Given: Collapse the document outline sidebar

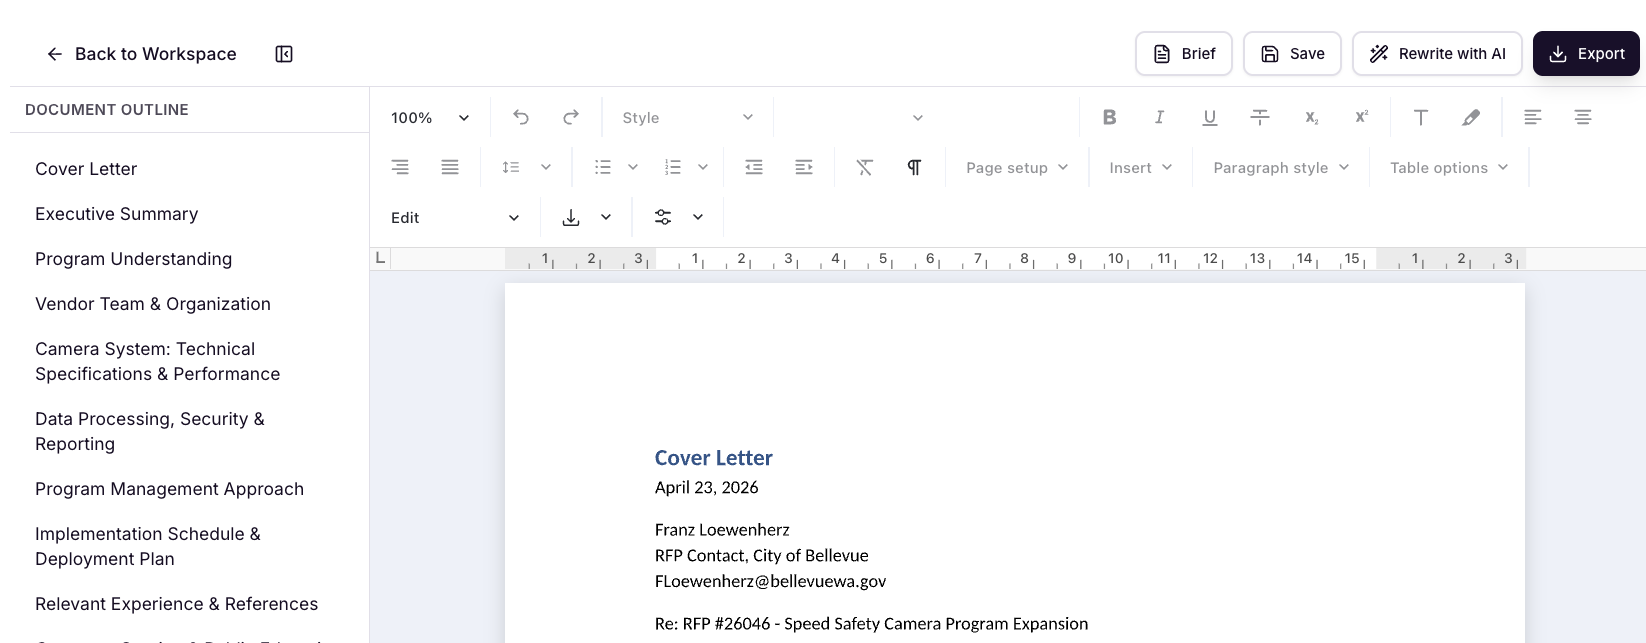Looking at the screenshot, I should 284,54.
